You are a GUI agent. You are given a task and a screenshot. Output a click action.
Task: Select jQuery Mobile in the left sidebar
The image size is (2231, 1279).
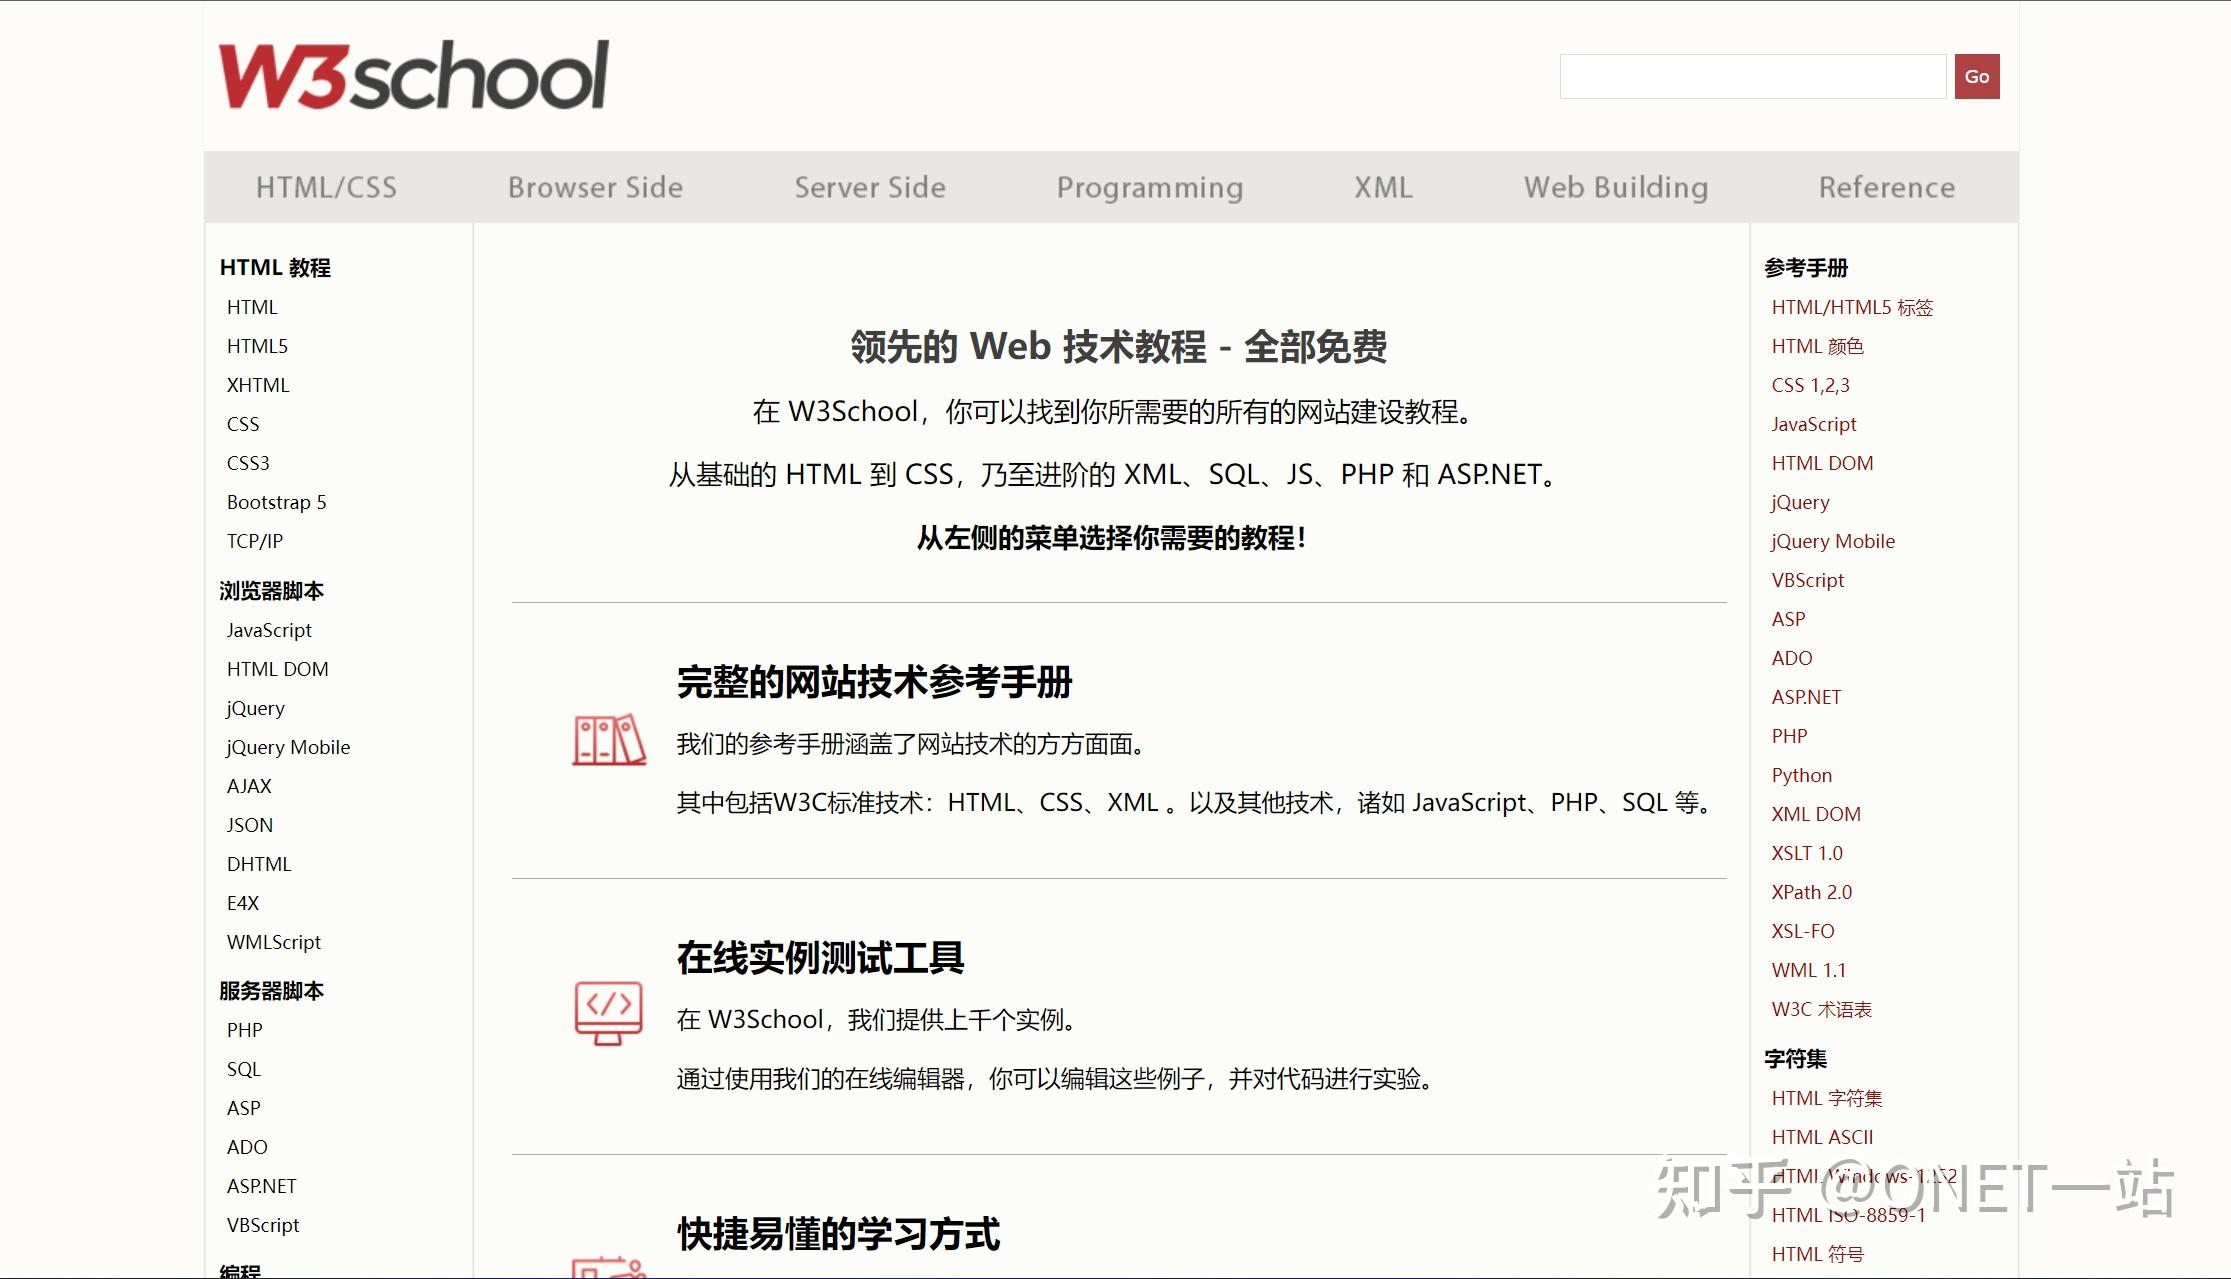288,746
